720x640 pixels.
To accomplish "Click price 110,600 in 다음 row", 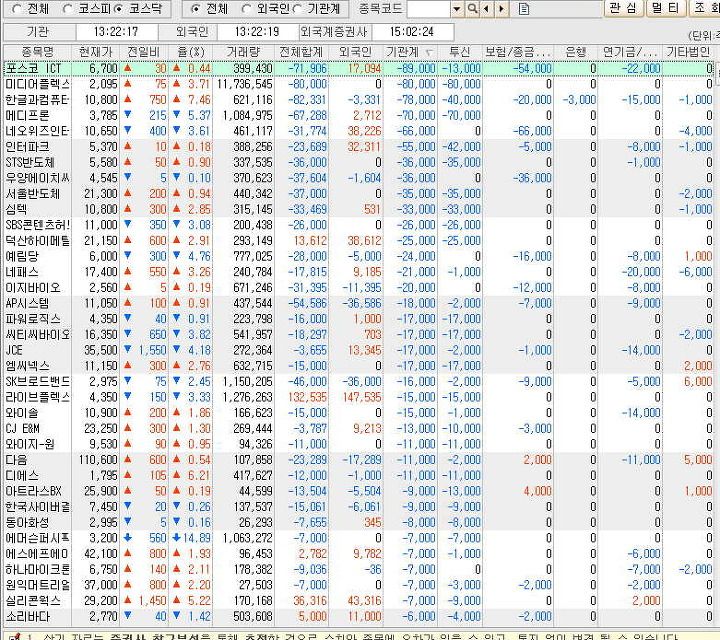I will (98, 460).
